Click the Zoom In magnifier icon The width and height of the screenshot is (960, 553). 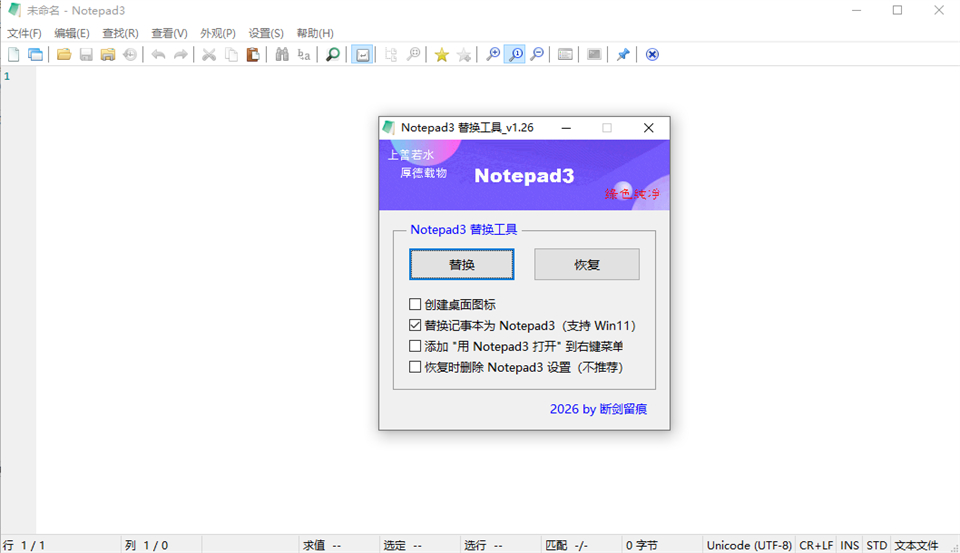(x=493, y=55)
